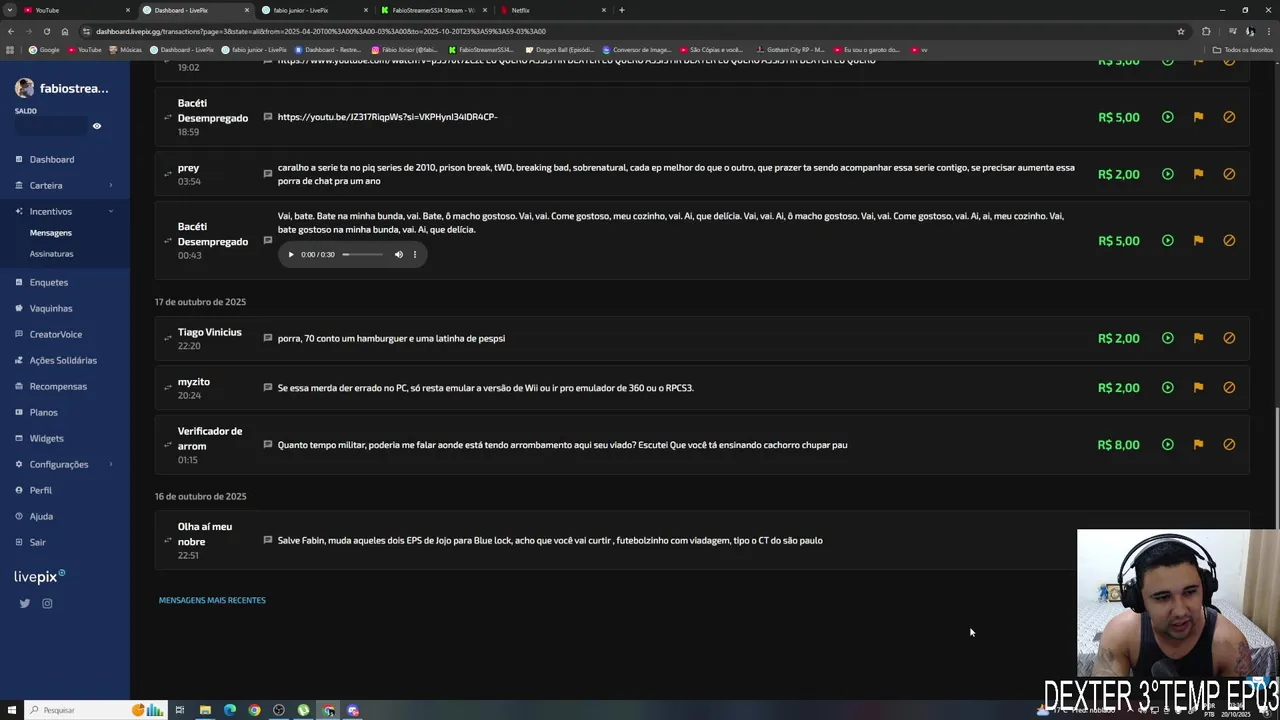Viewport: 1280px width, 720px height.
Task: Flag the Verificador de arrom message
Action: [1198, 444]
